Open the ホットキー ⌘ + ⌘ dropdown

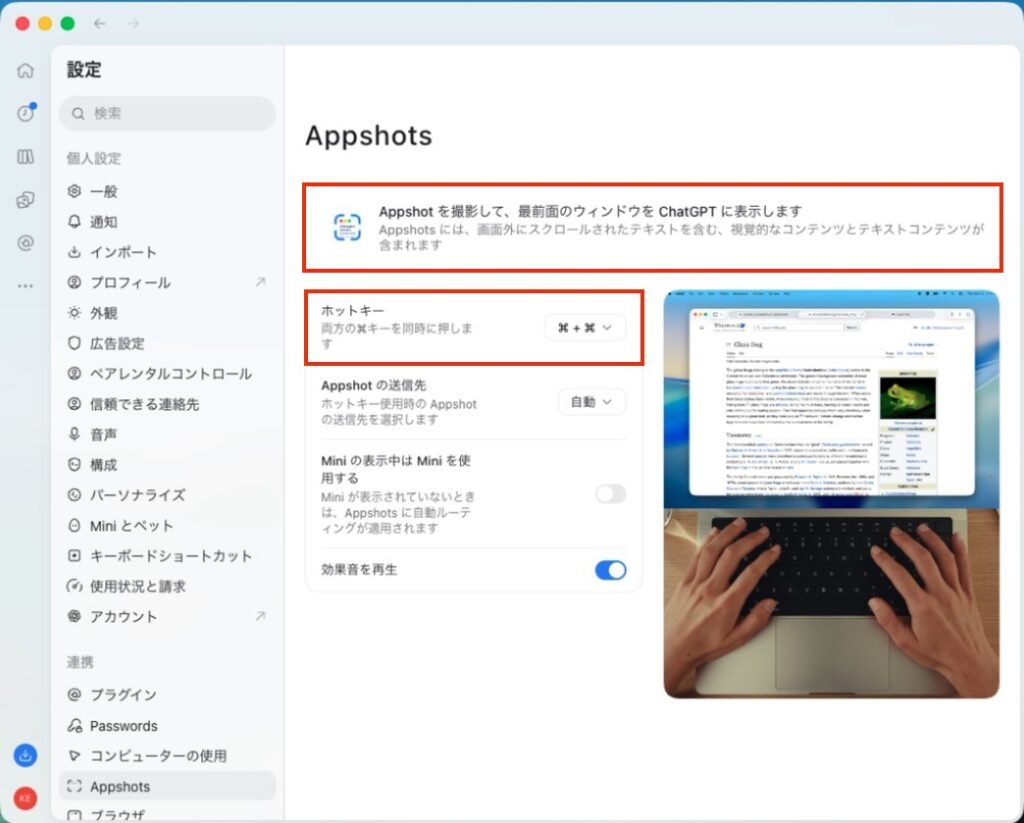(x=585, y=328)
